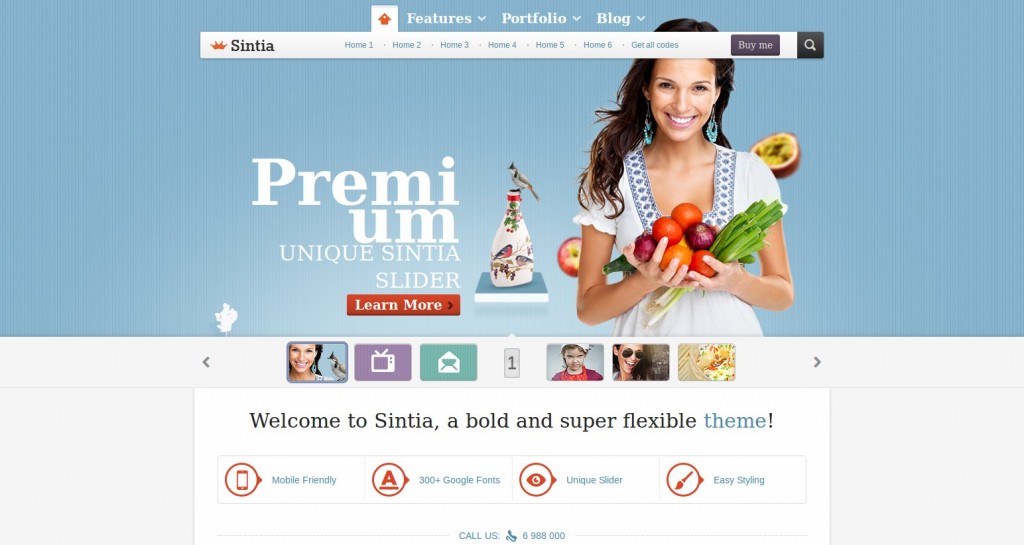Advance slider with the right arrow

817,362
